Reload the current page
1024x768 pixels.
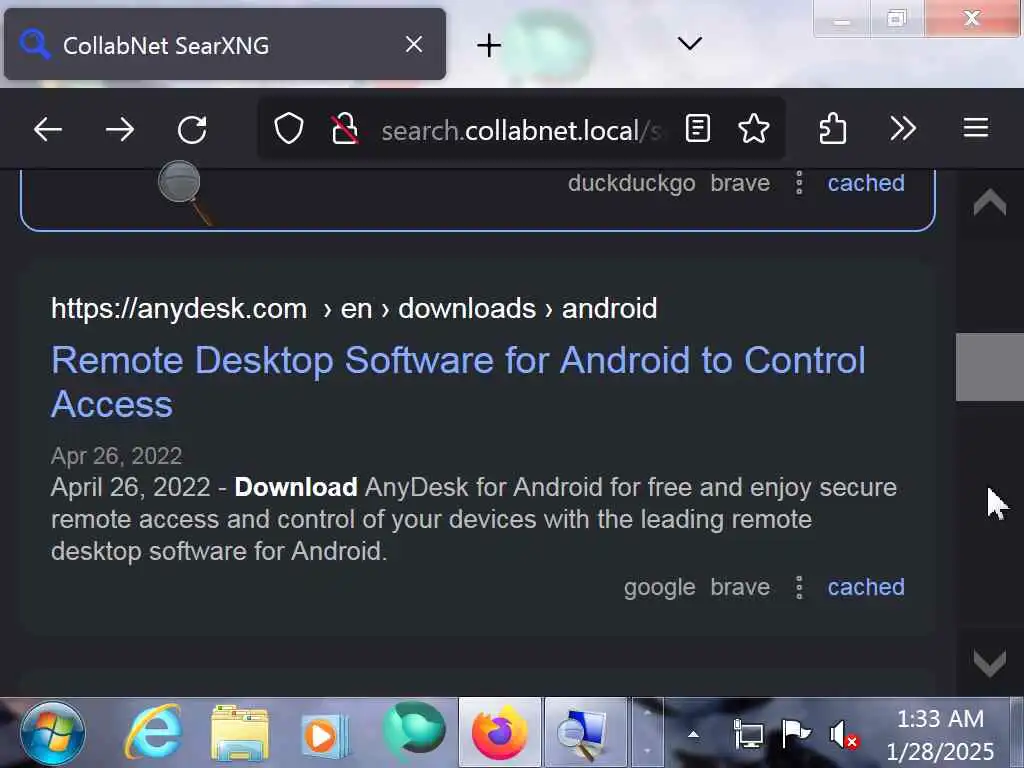click(192, 129)
